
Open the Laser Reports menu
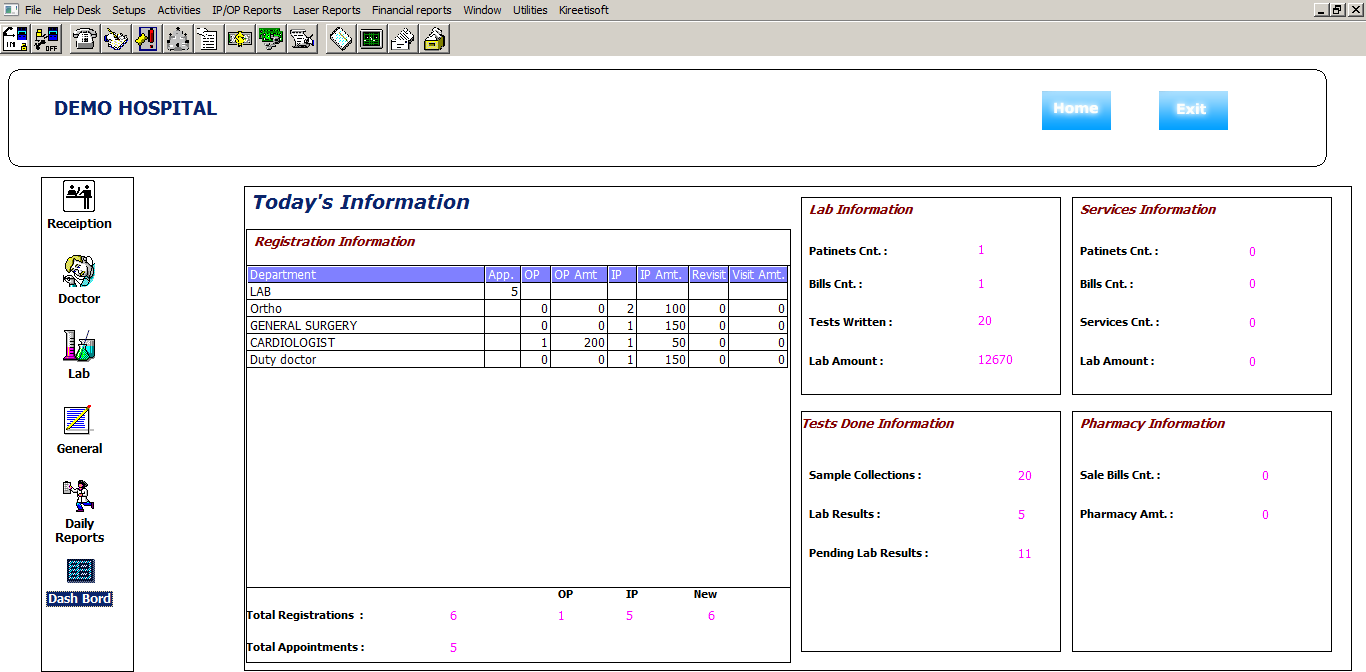click(326, 10)
